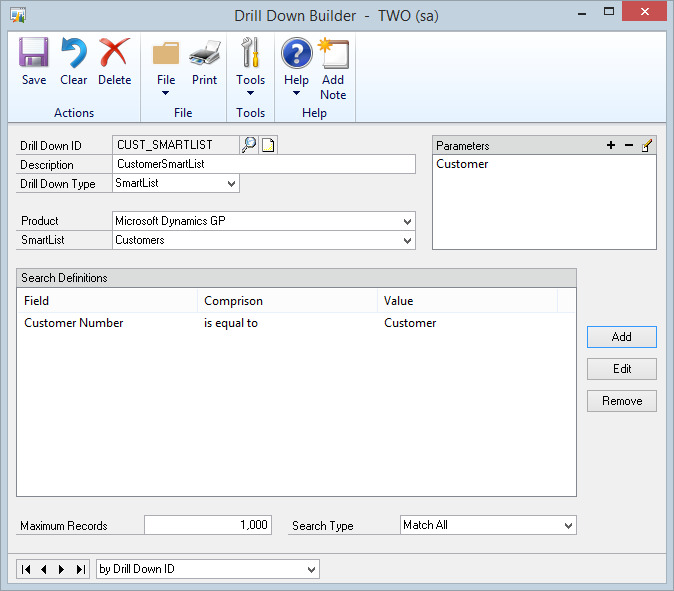Go to previous record arrow
The image size is (674, 591).
[x=44, y=570]
